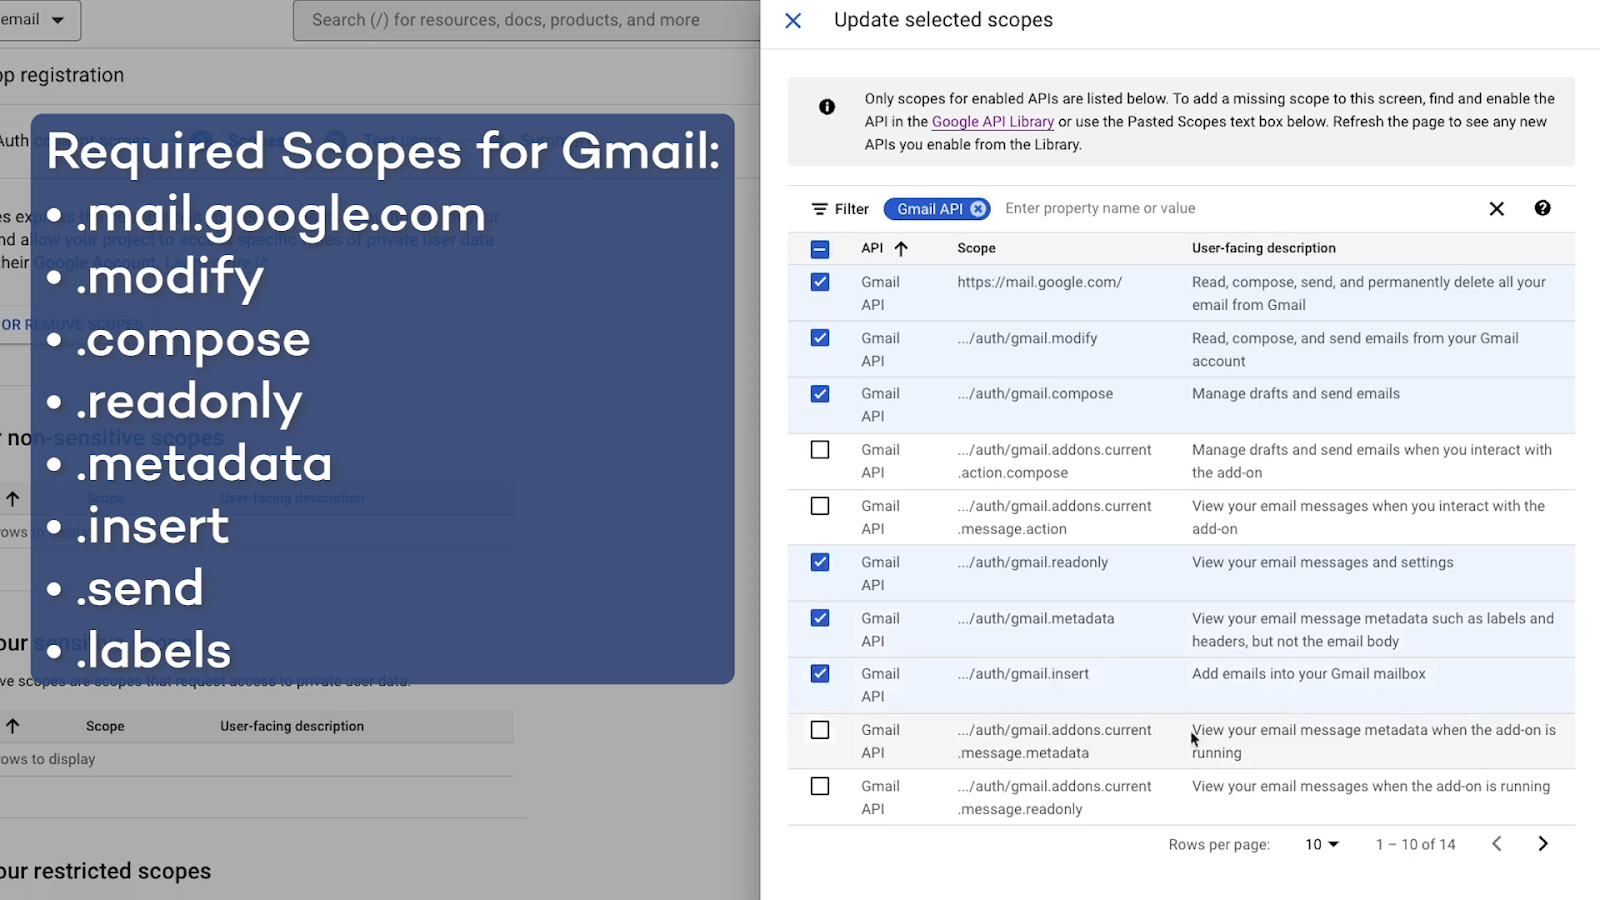Click the info icon in the notice box
The image size is (1600, 900).
[x=827, y=107]
